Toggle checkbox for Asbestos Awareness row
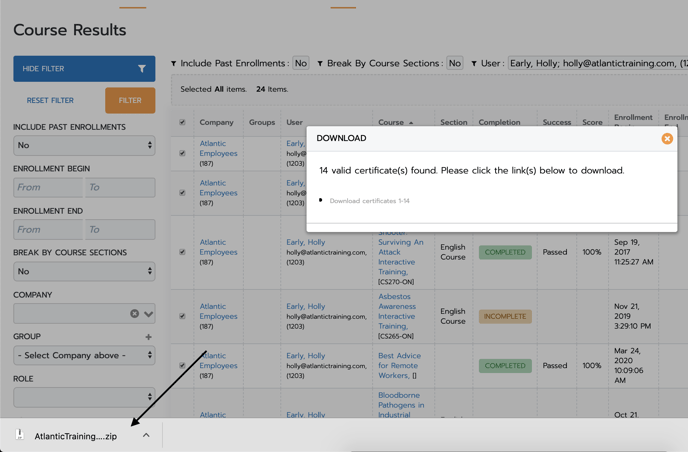The width and height of the screenshot is (688, 452). tap(182, 316)
